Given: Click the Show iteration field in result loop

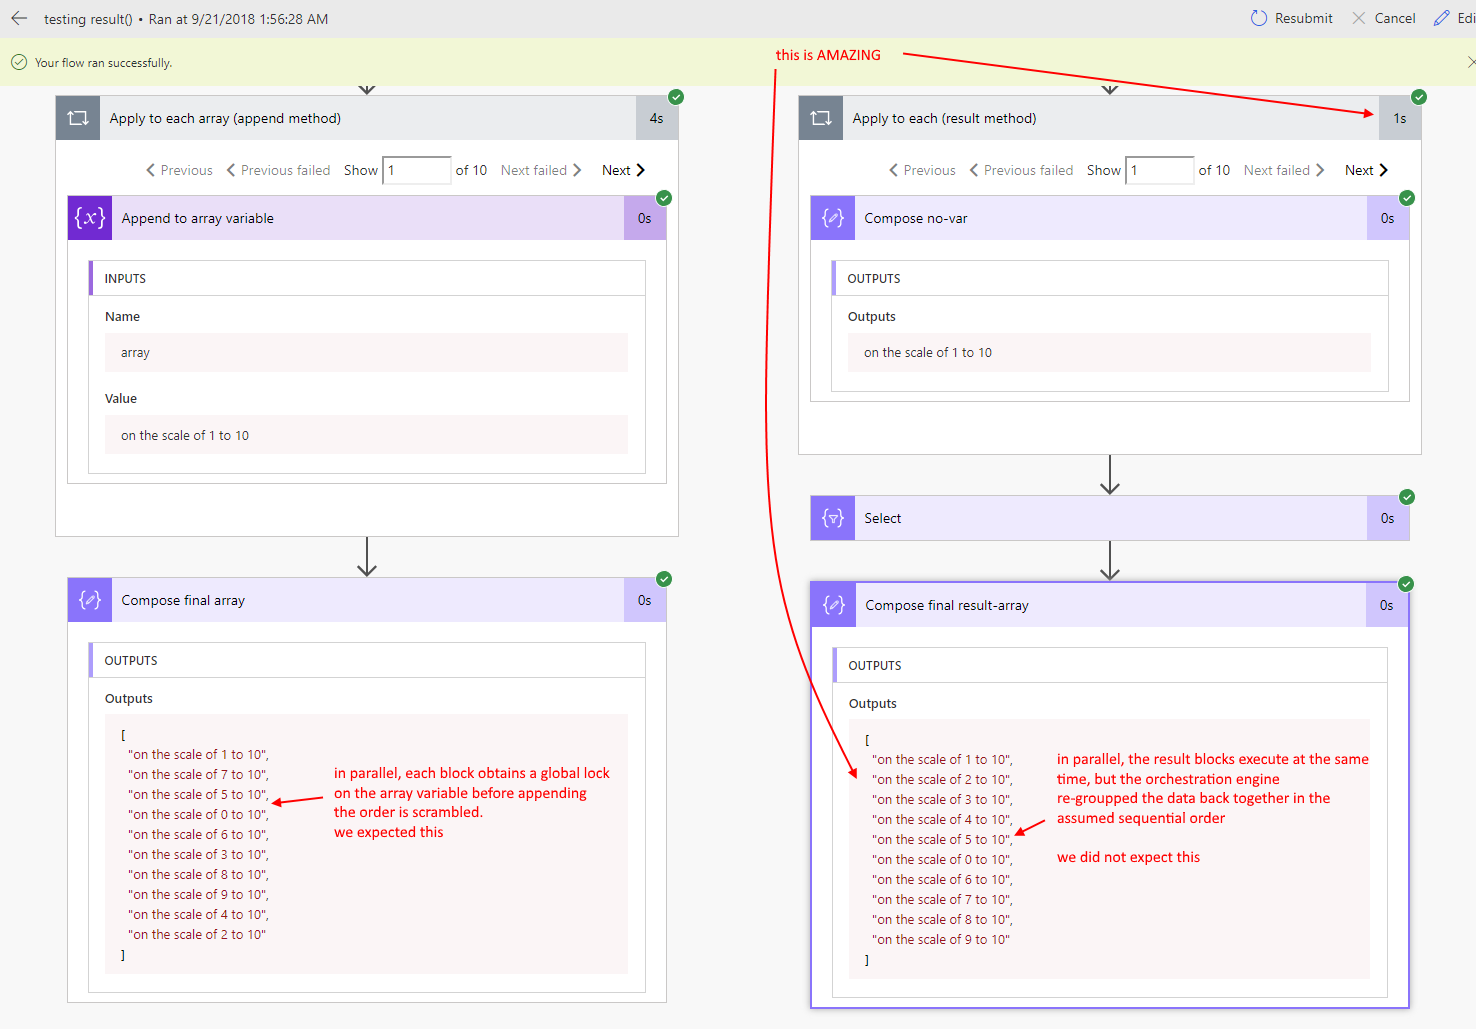Looking at the screenshot, I should pos(1160,170).
